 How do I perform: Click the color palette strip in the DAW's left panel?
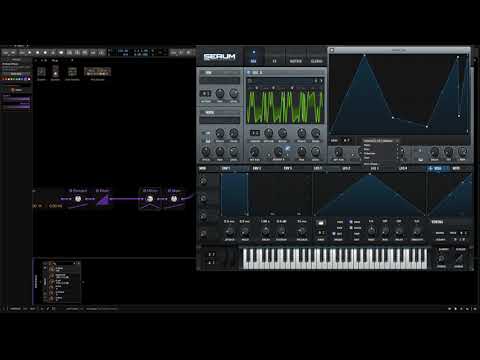pyautogui.click(x=16, y=79)
